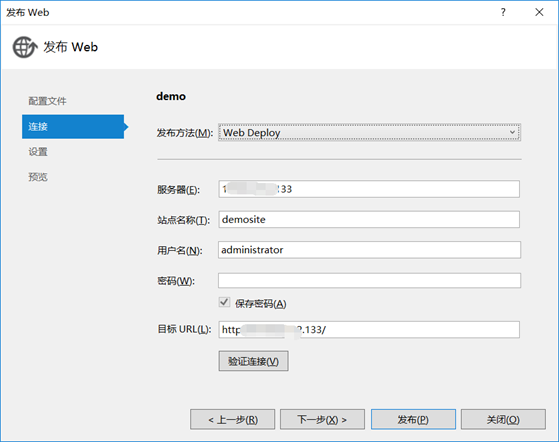Click the 下一步 next button
This screenshot has width=559, height=442.
(322, 419)
